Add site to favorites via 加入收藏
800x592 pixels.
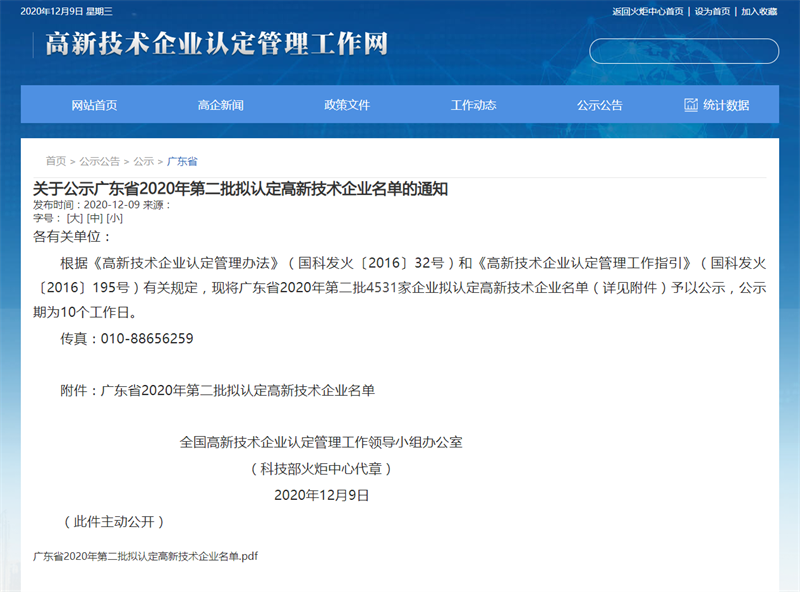(759, 12)
